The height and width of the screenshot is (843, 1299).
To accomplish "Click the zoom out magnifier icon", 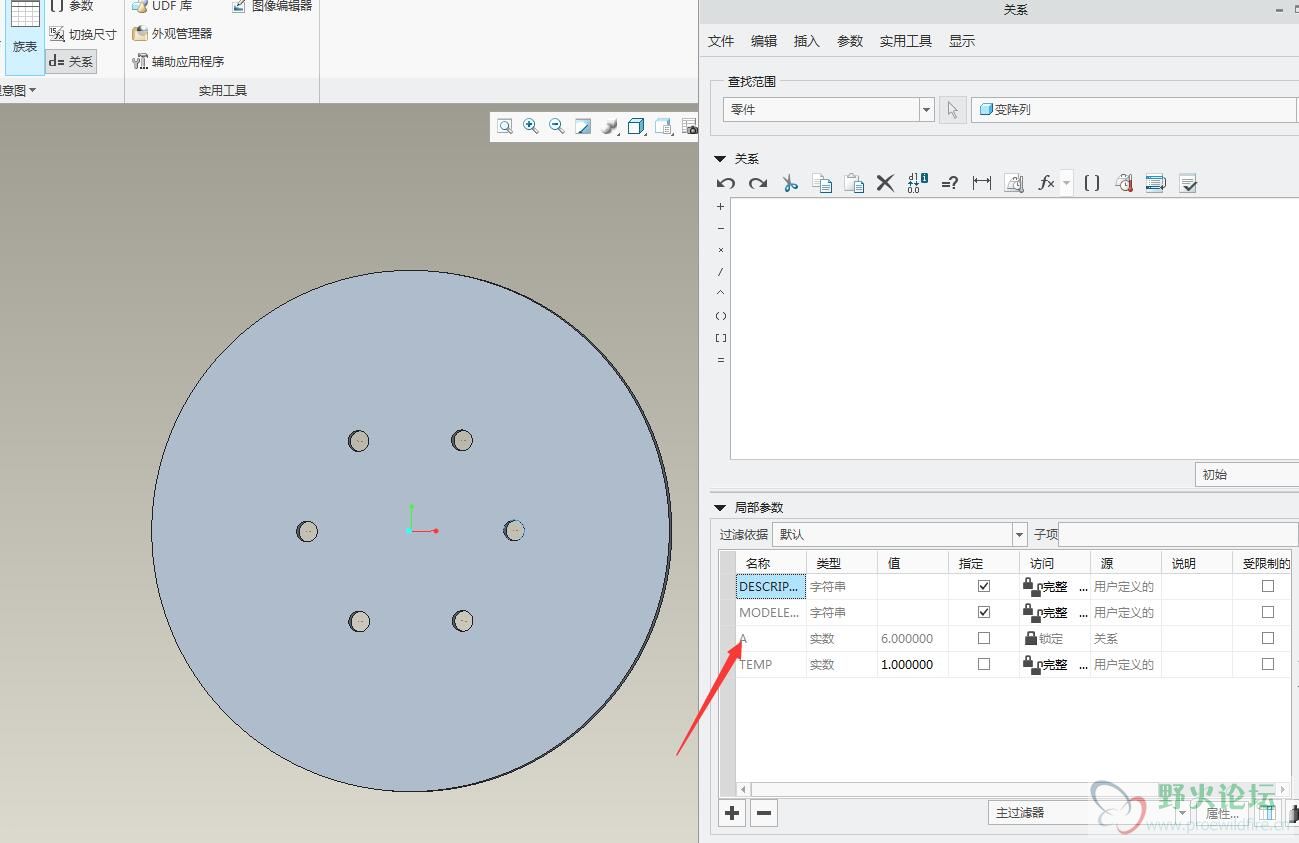I will click(557, 126).
